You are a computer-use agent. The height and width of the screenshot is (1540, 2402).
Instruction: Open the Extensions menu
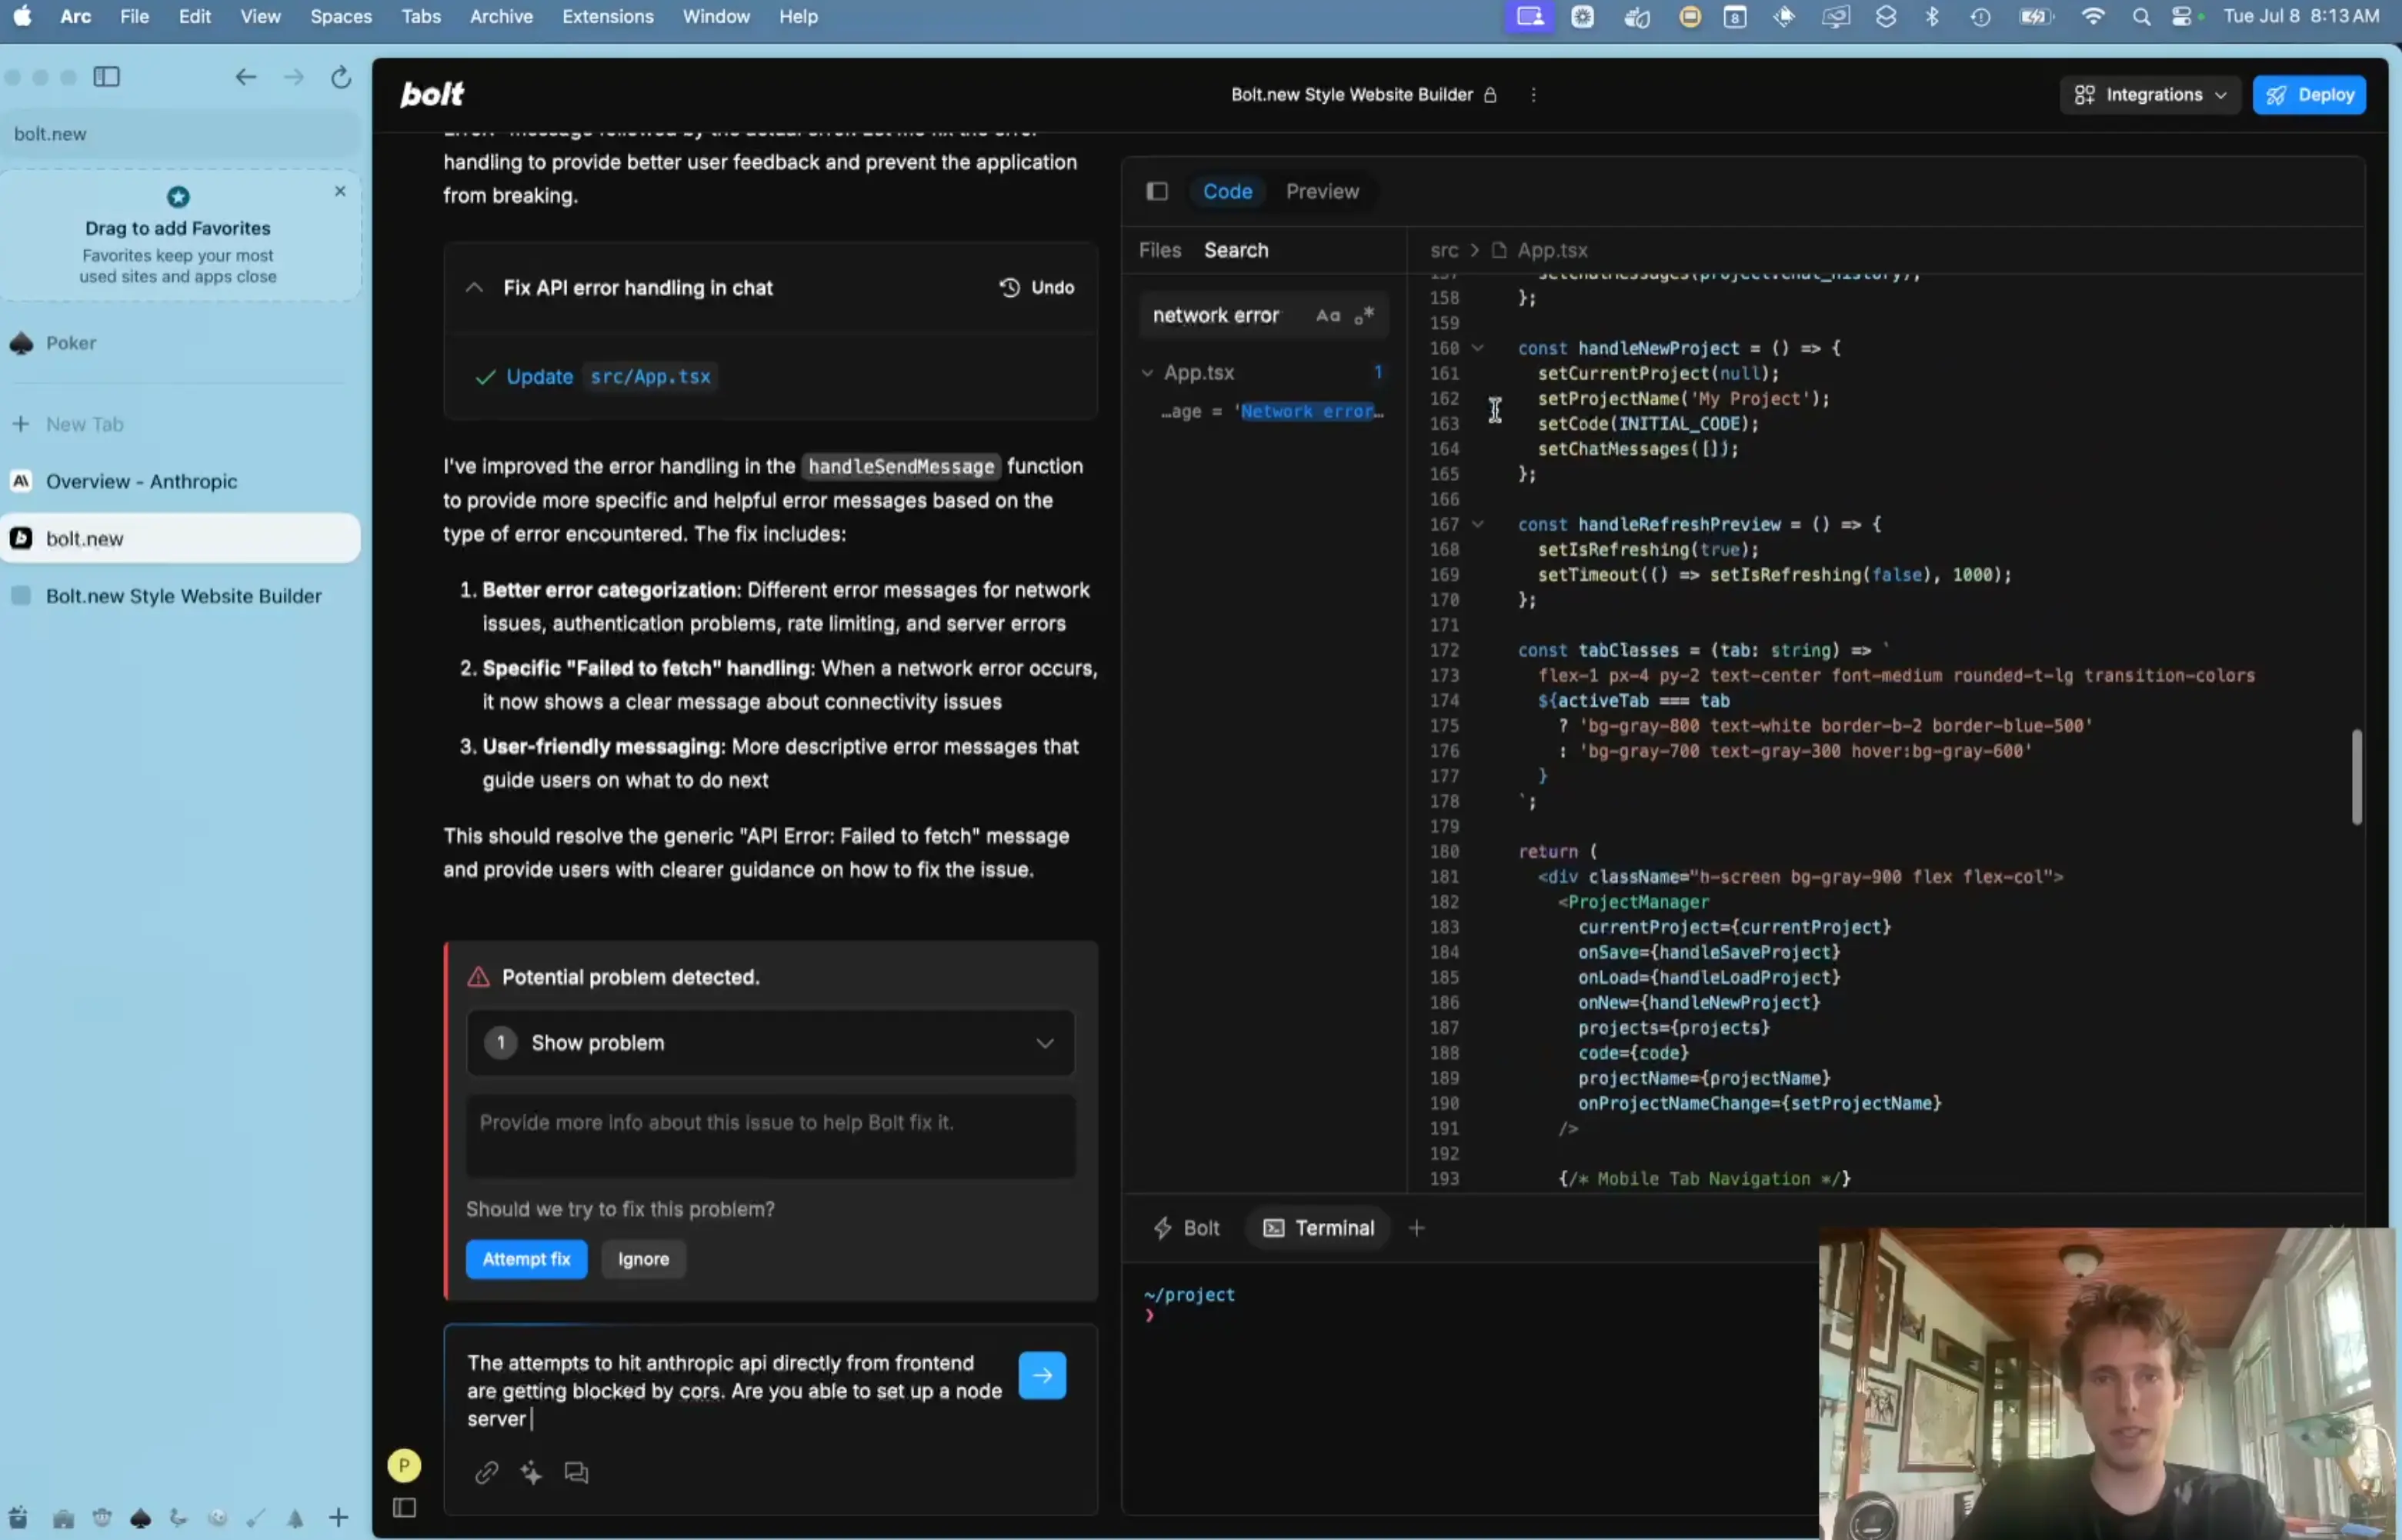click(x=608, y=16)
